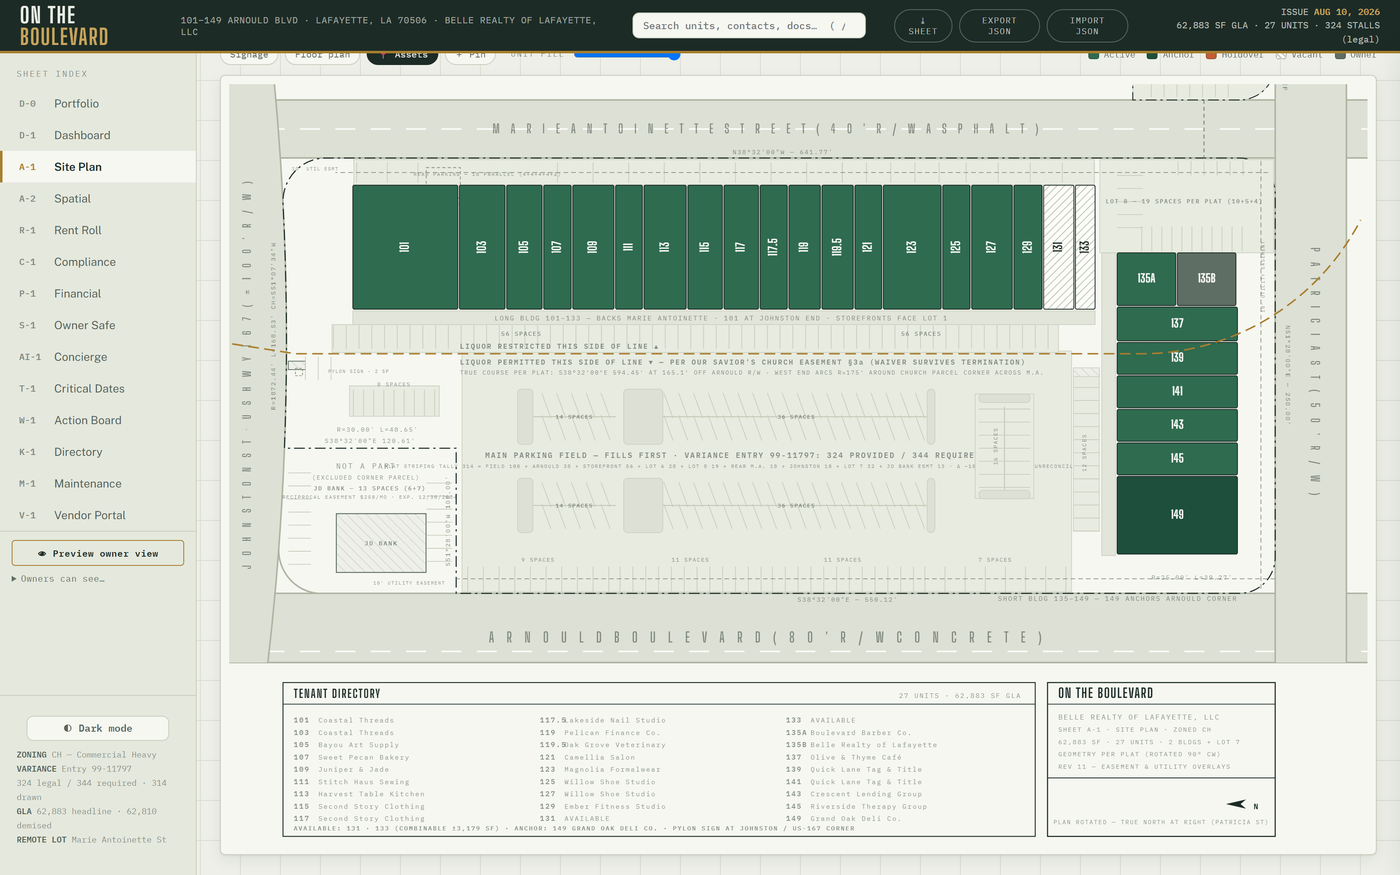The height and width of the screenshot is (875, 1400).
Task: Select vacant unit 133 on the plan
Action: point(1085,247)
